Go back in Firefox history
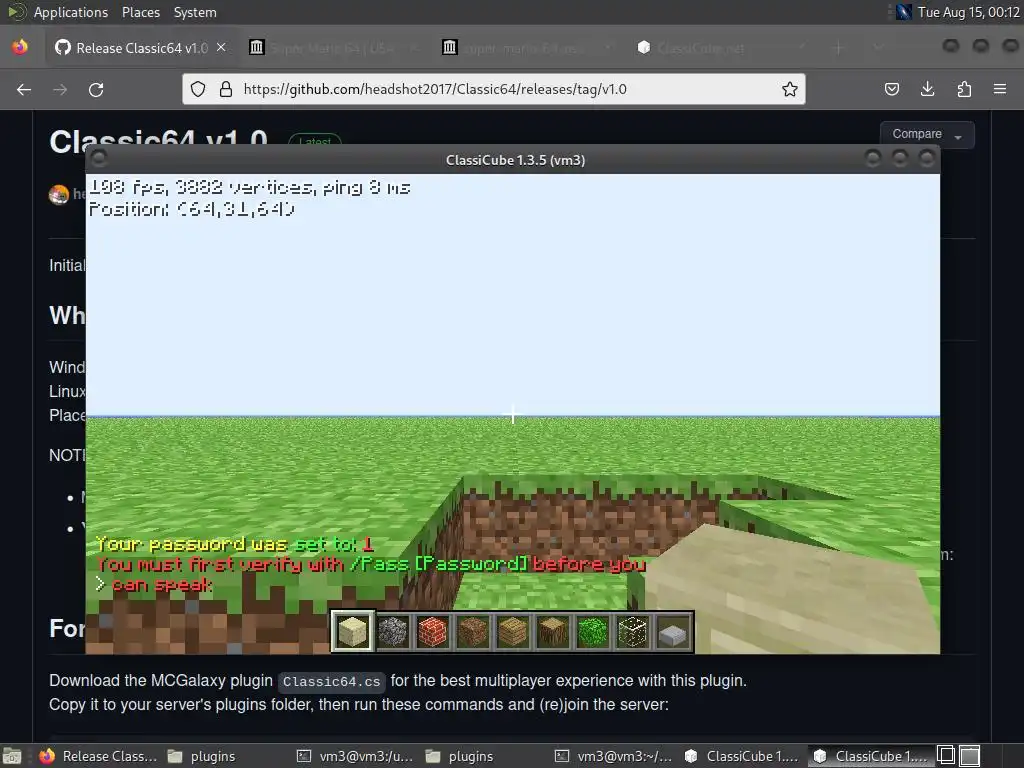 point(24,89)
